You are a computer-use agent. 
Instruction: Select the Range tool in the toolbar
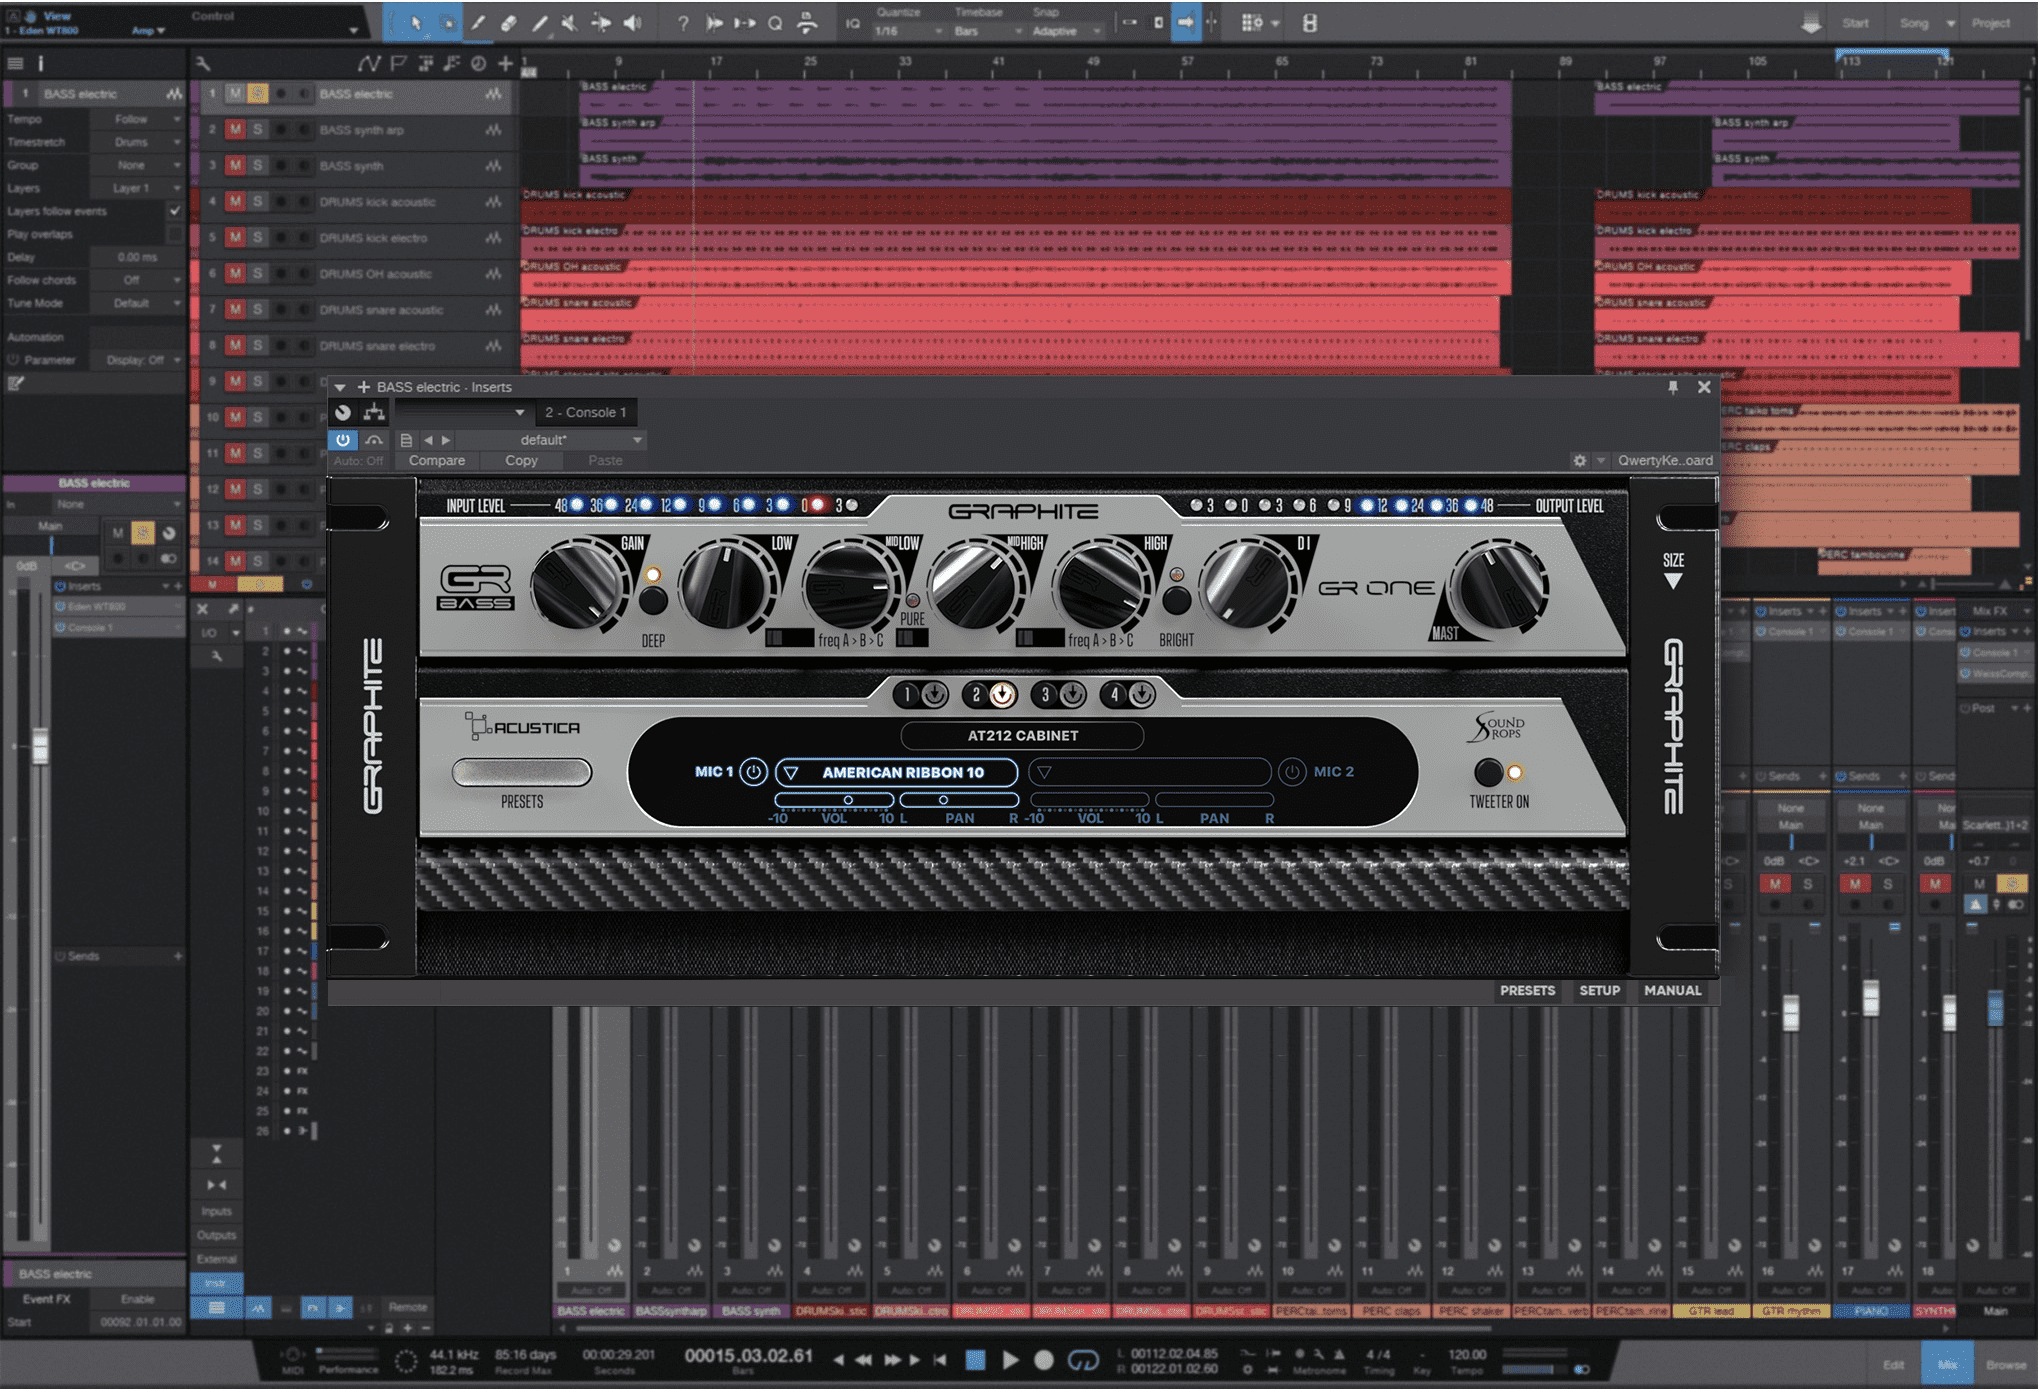(x=448, y=23)
